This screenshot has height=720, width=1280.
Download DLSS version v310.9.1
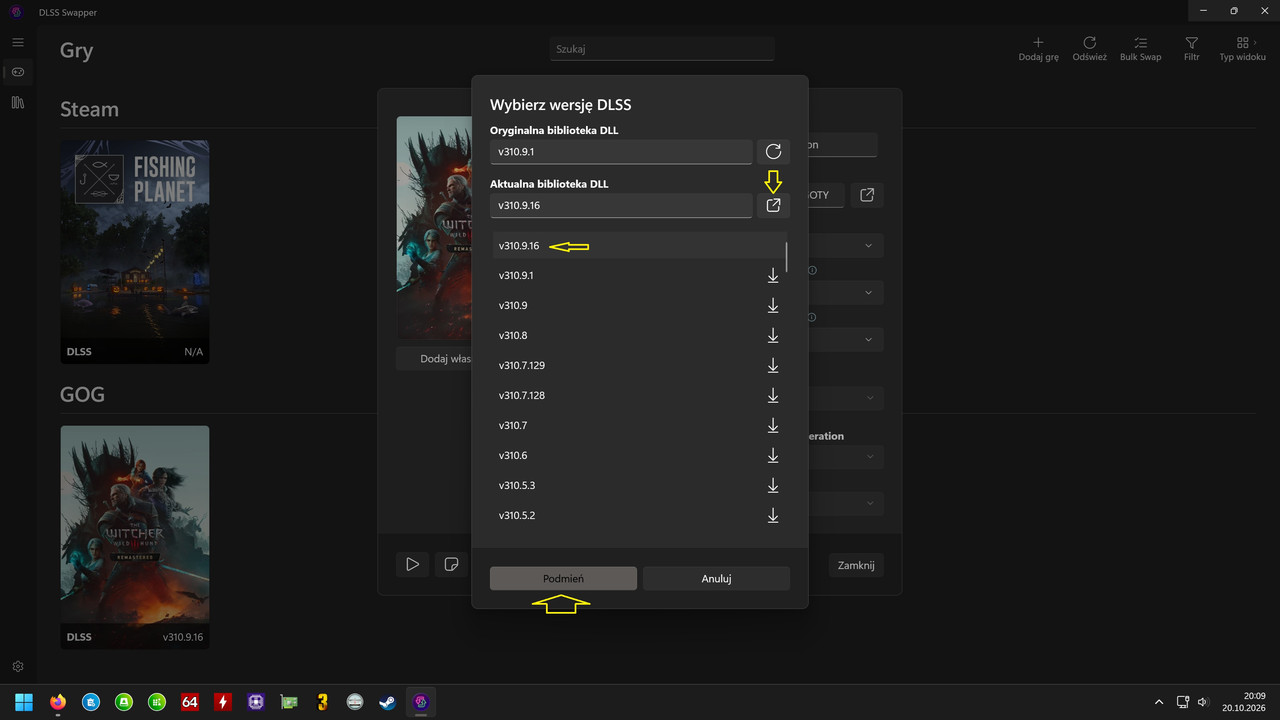pos(773,275)
